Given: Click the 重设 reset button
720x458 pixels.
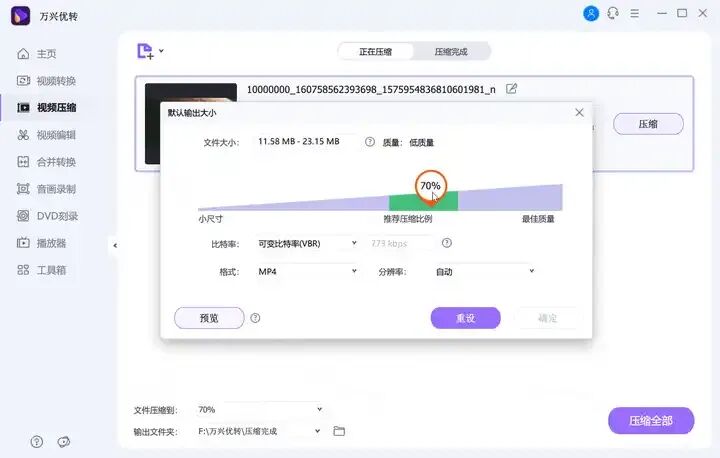Looking at the screenshot, I should [466, 318].
